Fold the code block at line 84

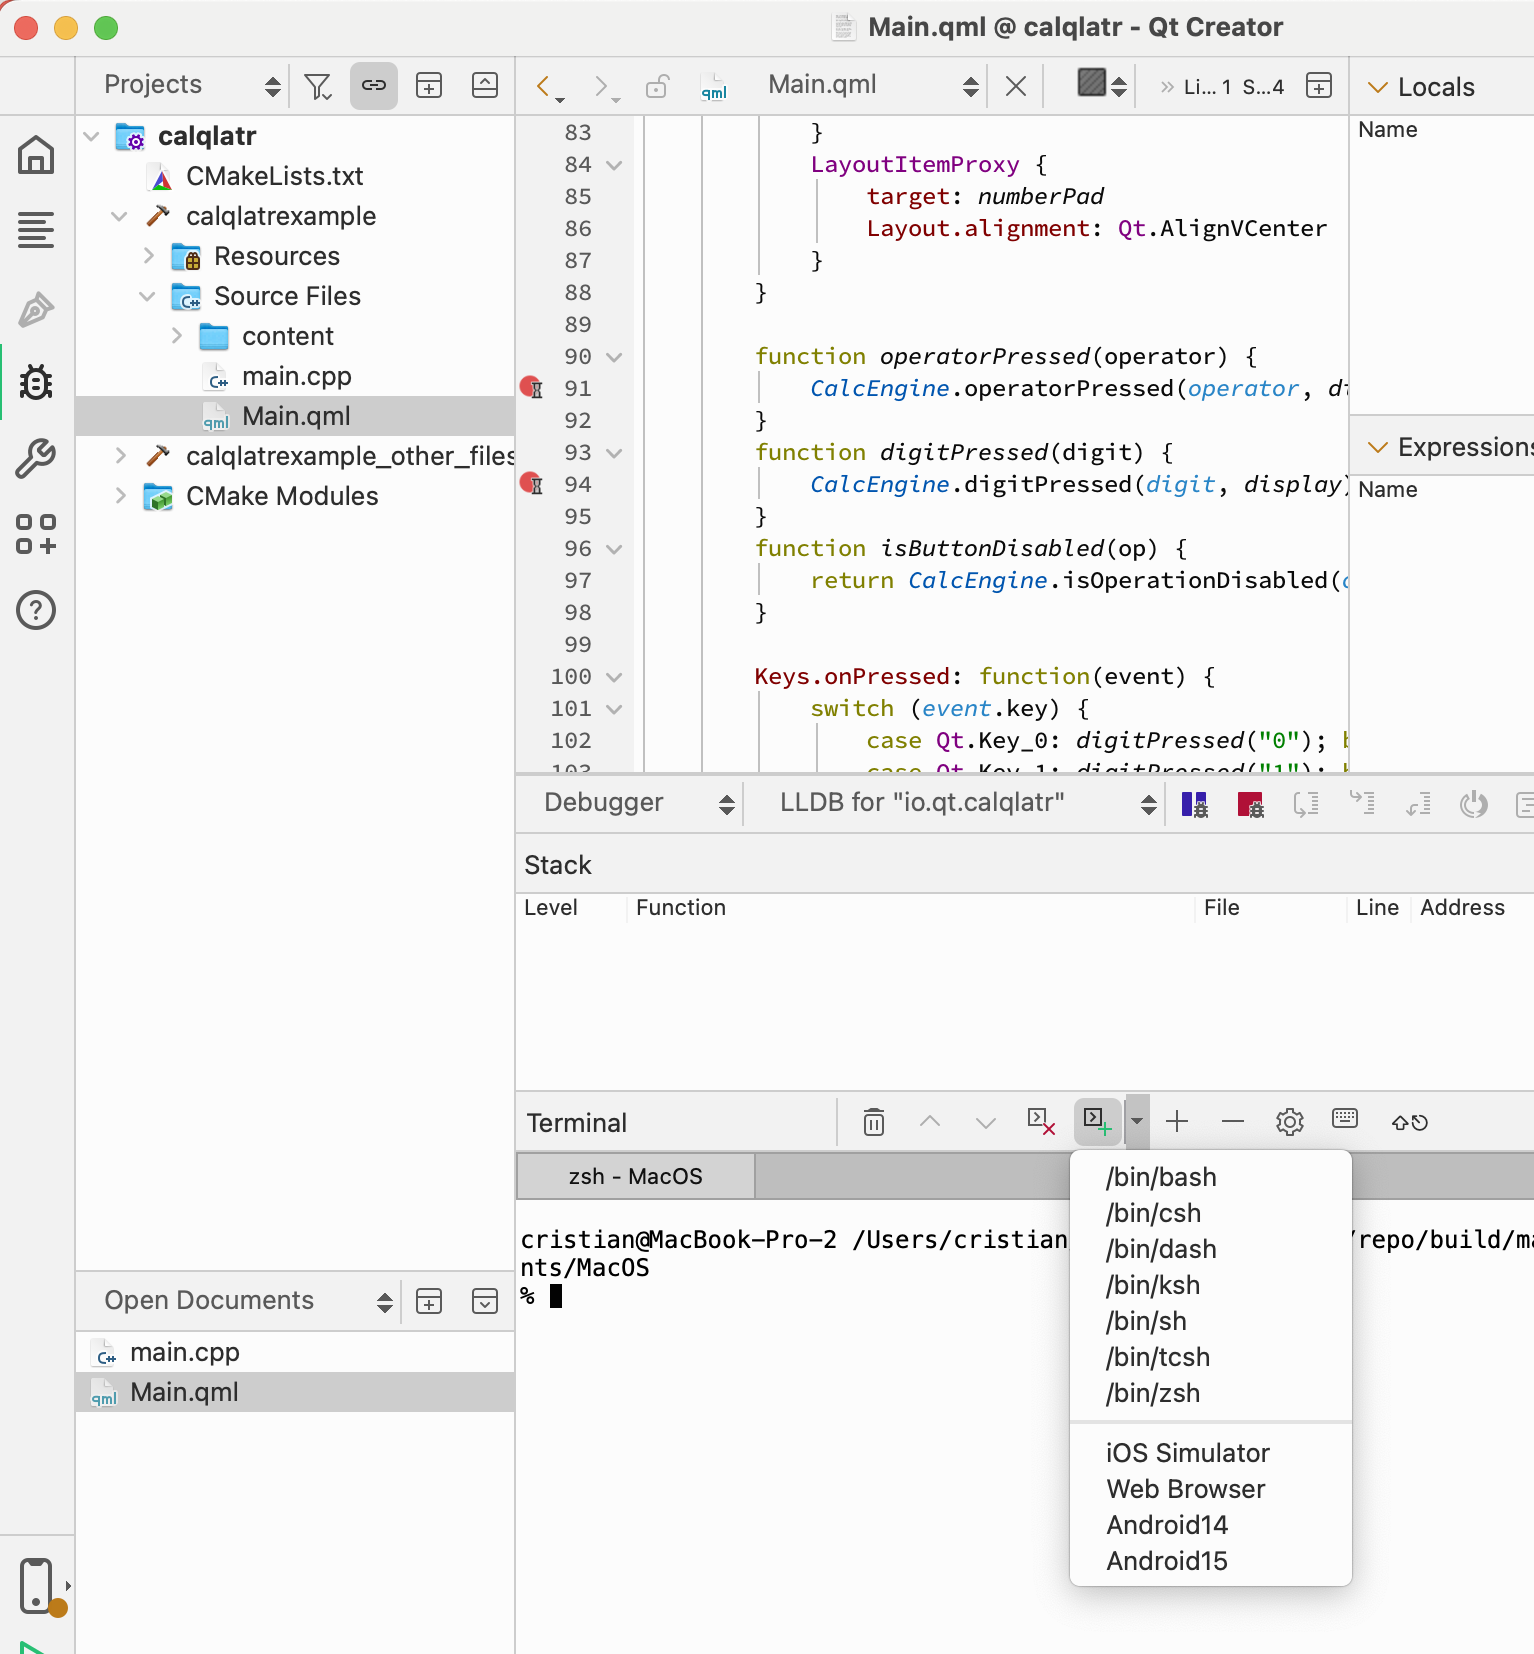(615, 165)
